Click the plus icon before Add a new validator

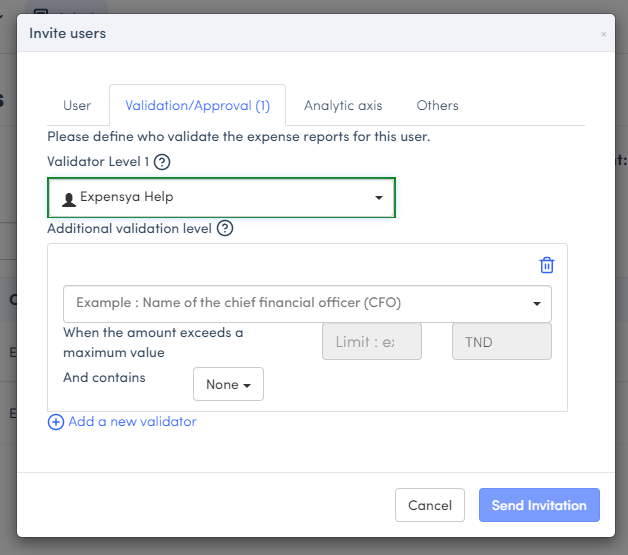(56, 422)
